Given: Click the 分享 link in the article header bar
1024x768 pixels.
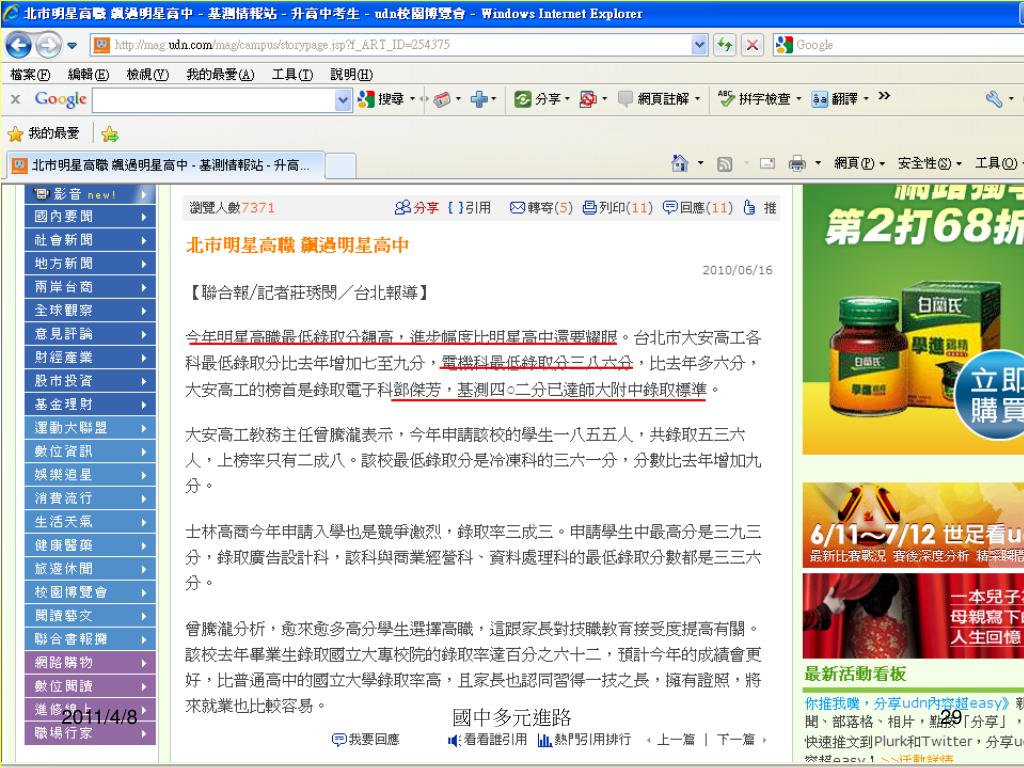Looking at the screenshot, I should [417, 208].
